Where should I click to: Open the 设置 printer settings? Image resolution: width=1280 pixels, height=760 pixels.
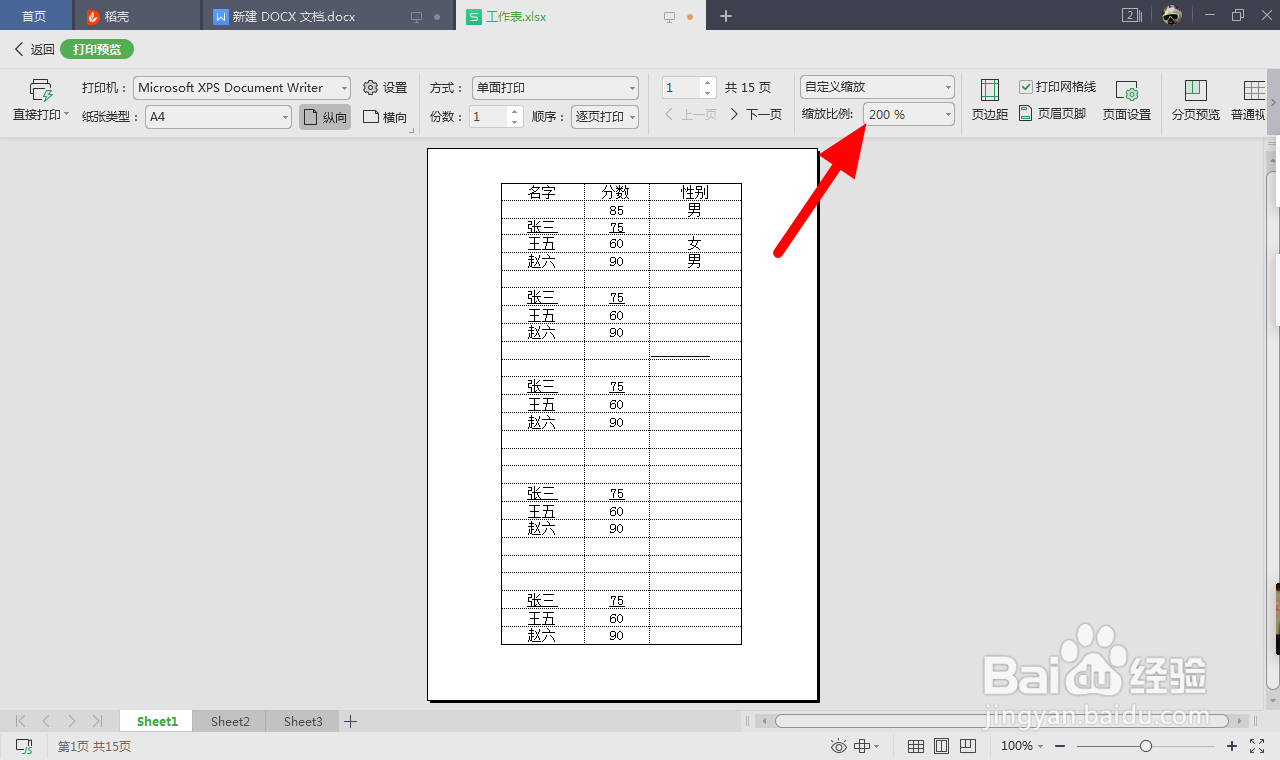click(x=385, y=87)
